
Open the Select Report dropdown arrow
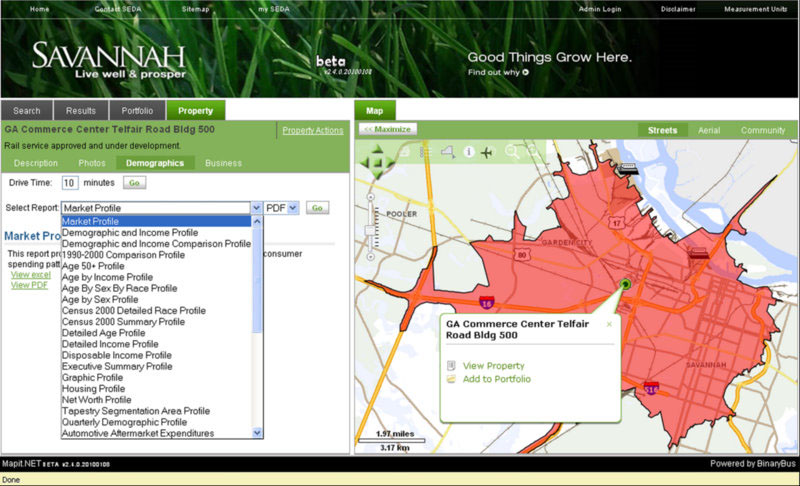(256, 208)
